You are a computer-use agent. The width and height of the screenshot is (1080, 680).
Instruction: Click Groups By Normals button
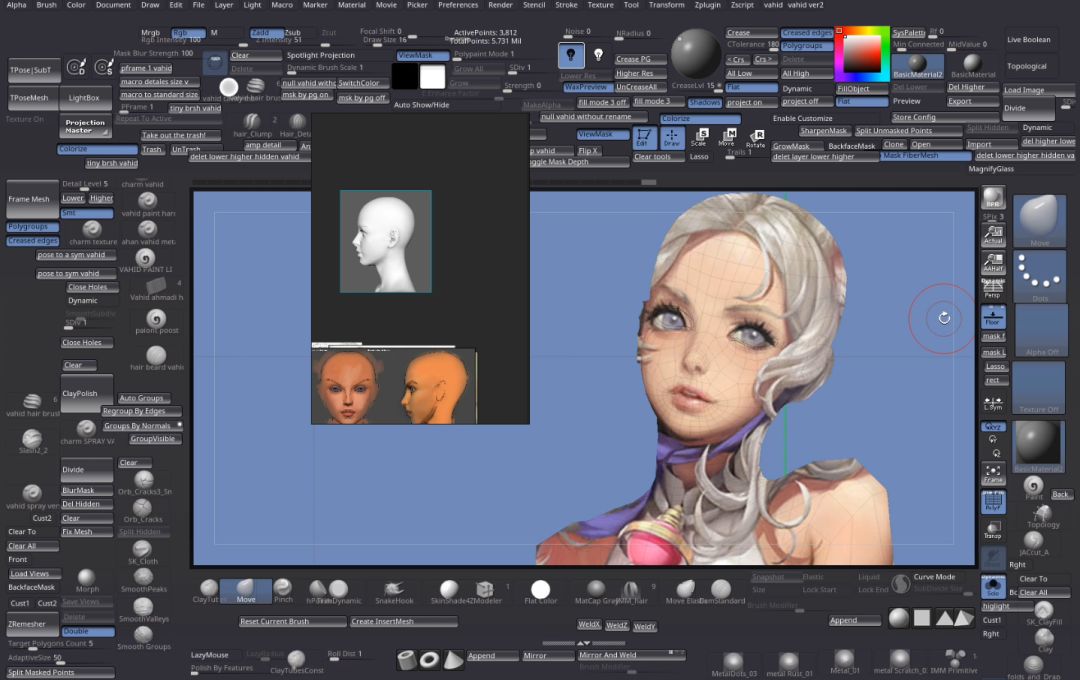point(141,426)
